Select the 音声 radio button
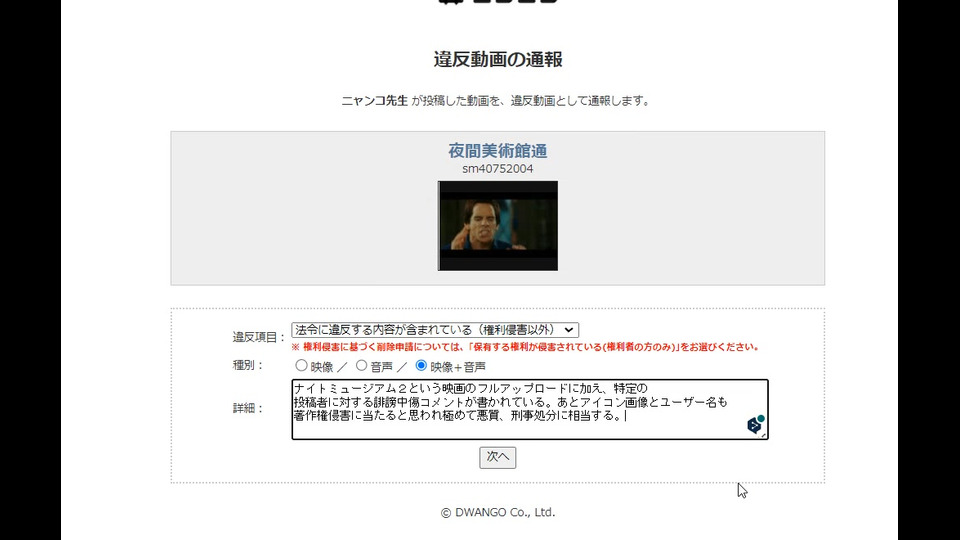Viewport: 960px width, 540px height. click(361, 366)
